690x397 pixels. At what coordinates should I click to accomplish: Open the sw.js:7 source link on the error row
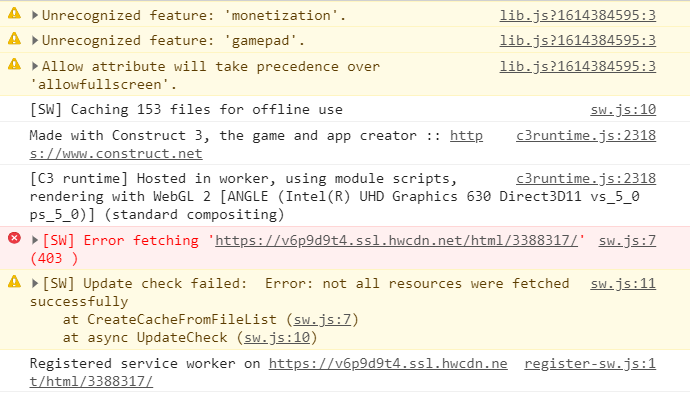tap(627, 241)
